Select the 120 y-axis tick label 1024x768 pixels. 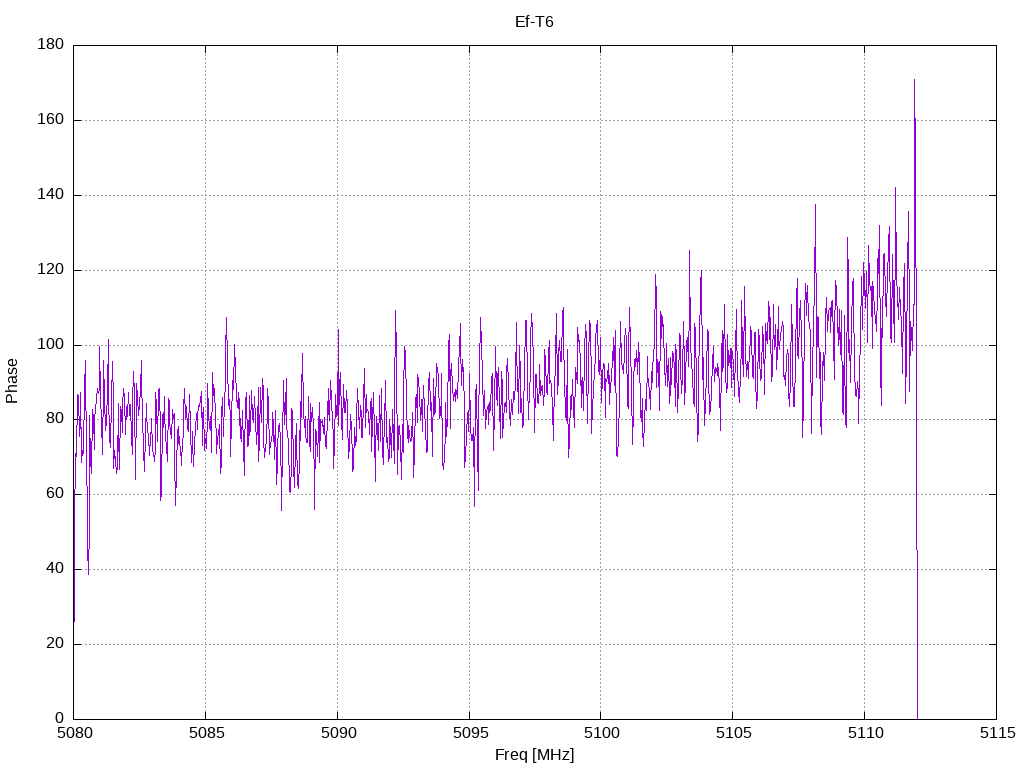tap(51, 270)
